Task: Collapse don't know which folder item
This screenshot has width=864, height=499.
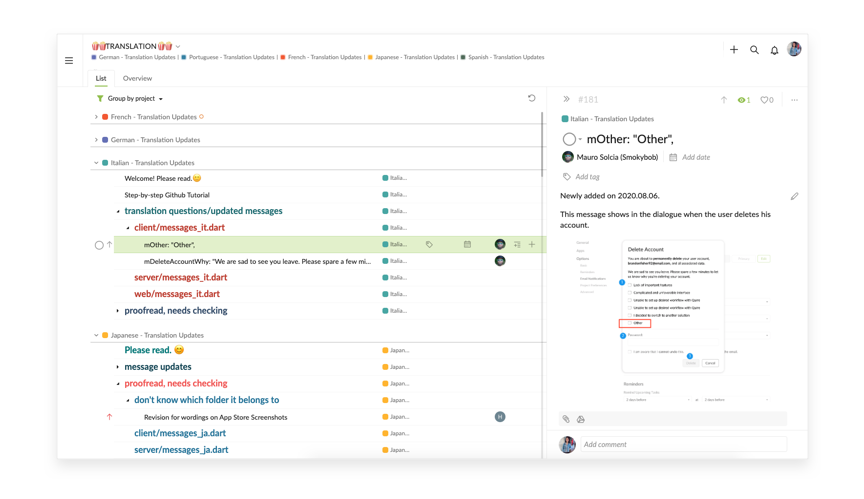Action: tap(128, 400)
